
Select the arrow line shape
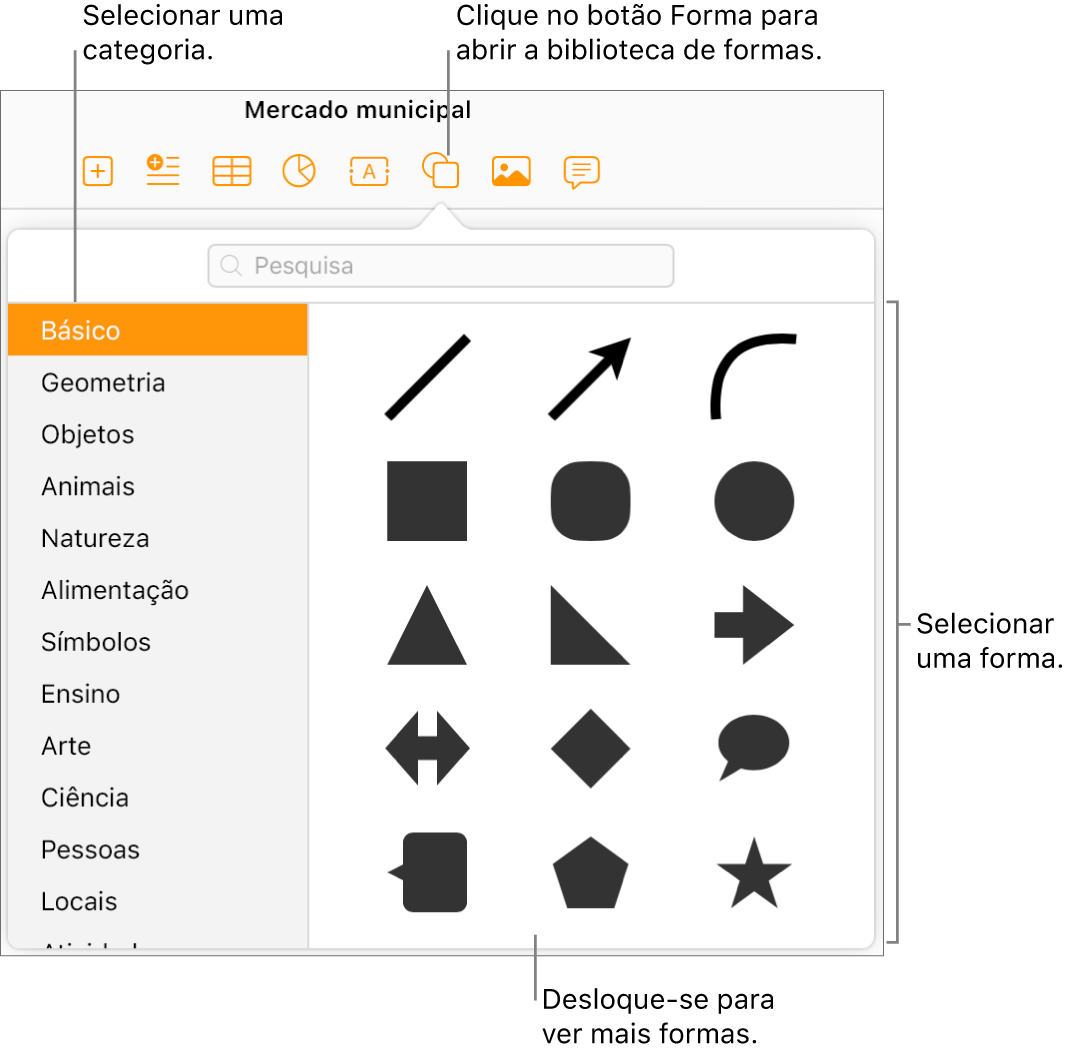pyautogui.click(x=590, y=378)
